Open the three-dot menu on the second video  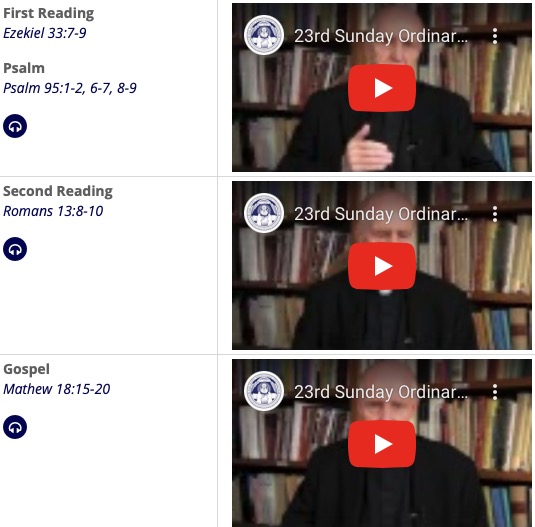(495, 214)
